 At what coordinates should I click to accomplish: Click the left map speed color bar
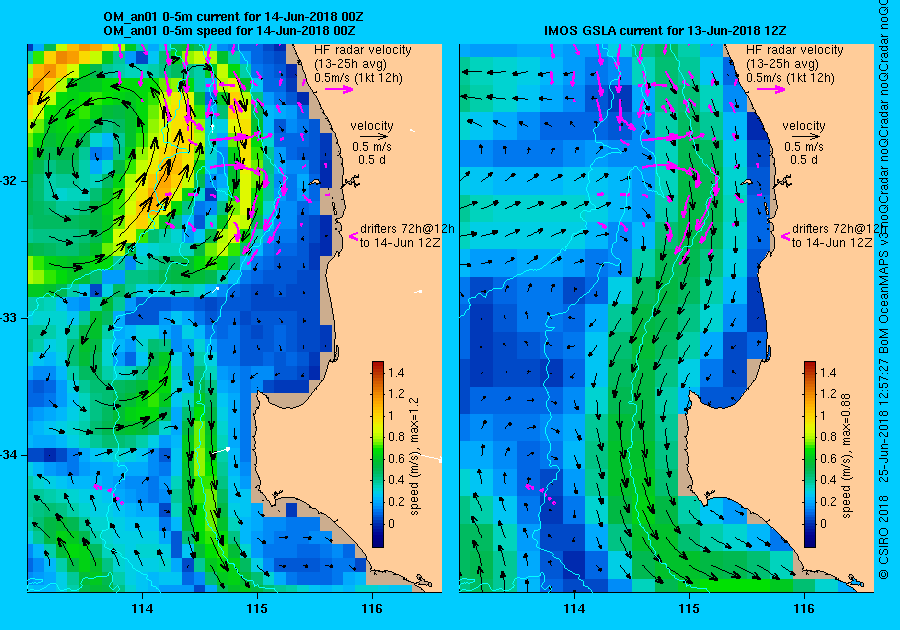tap(378, 454)
